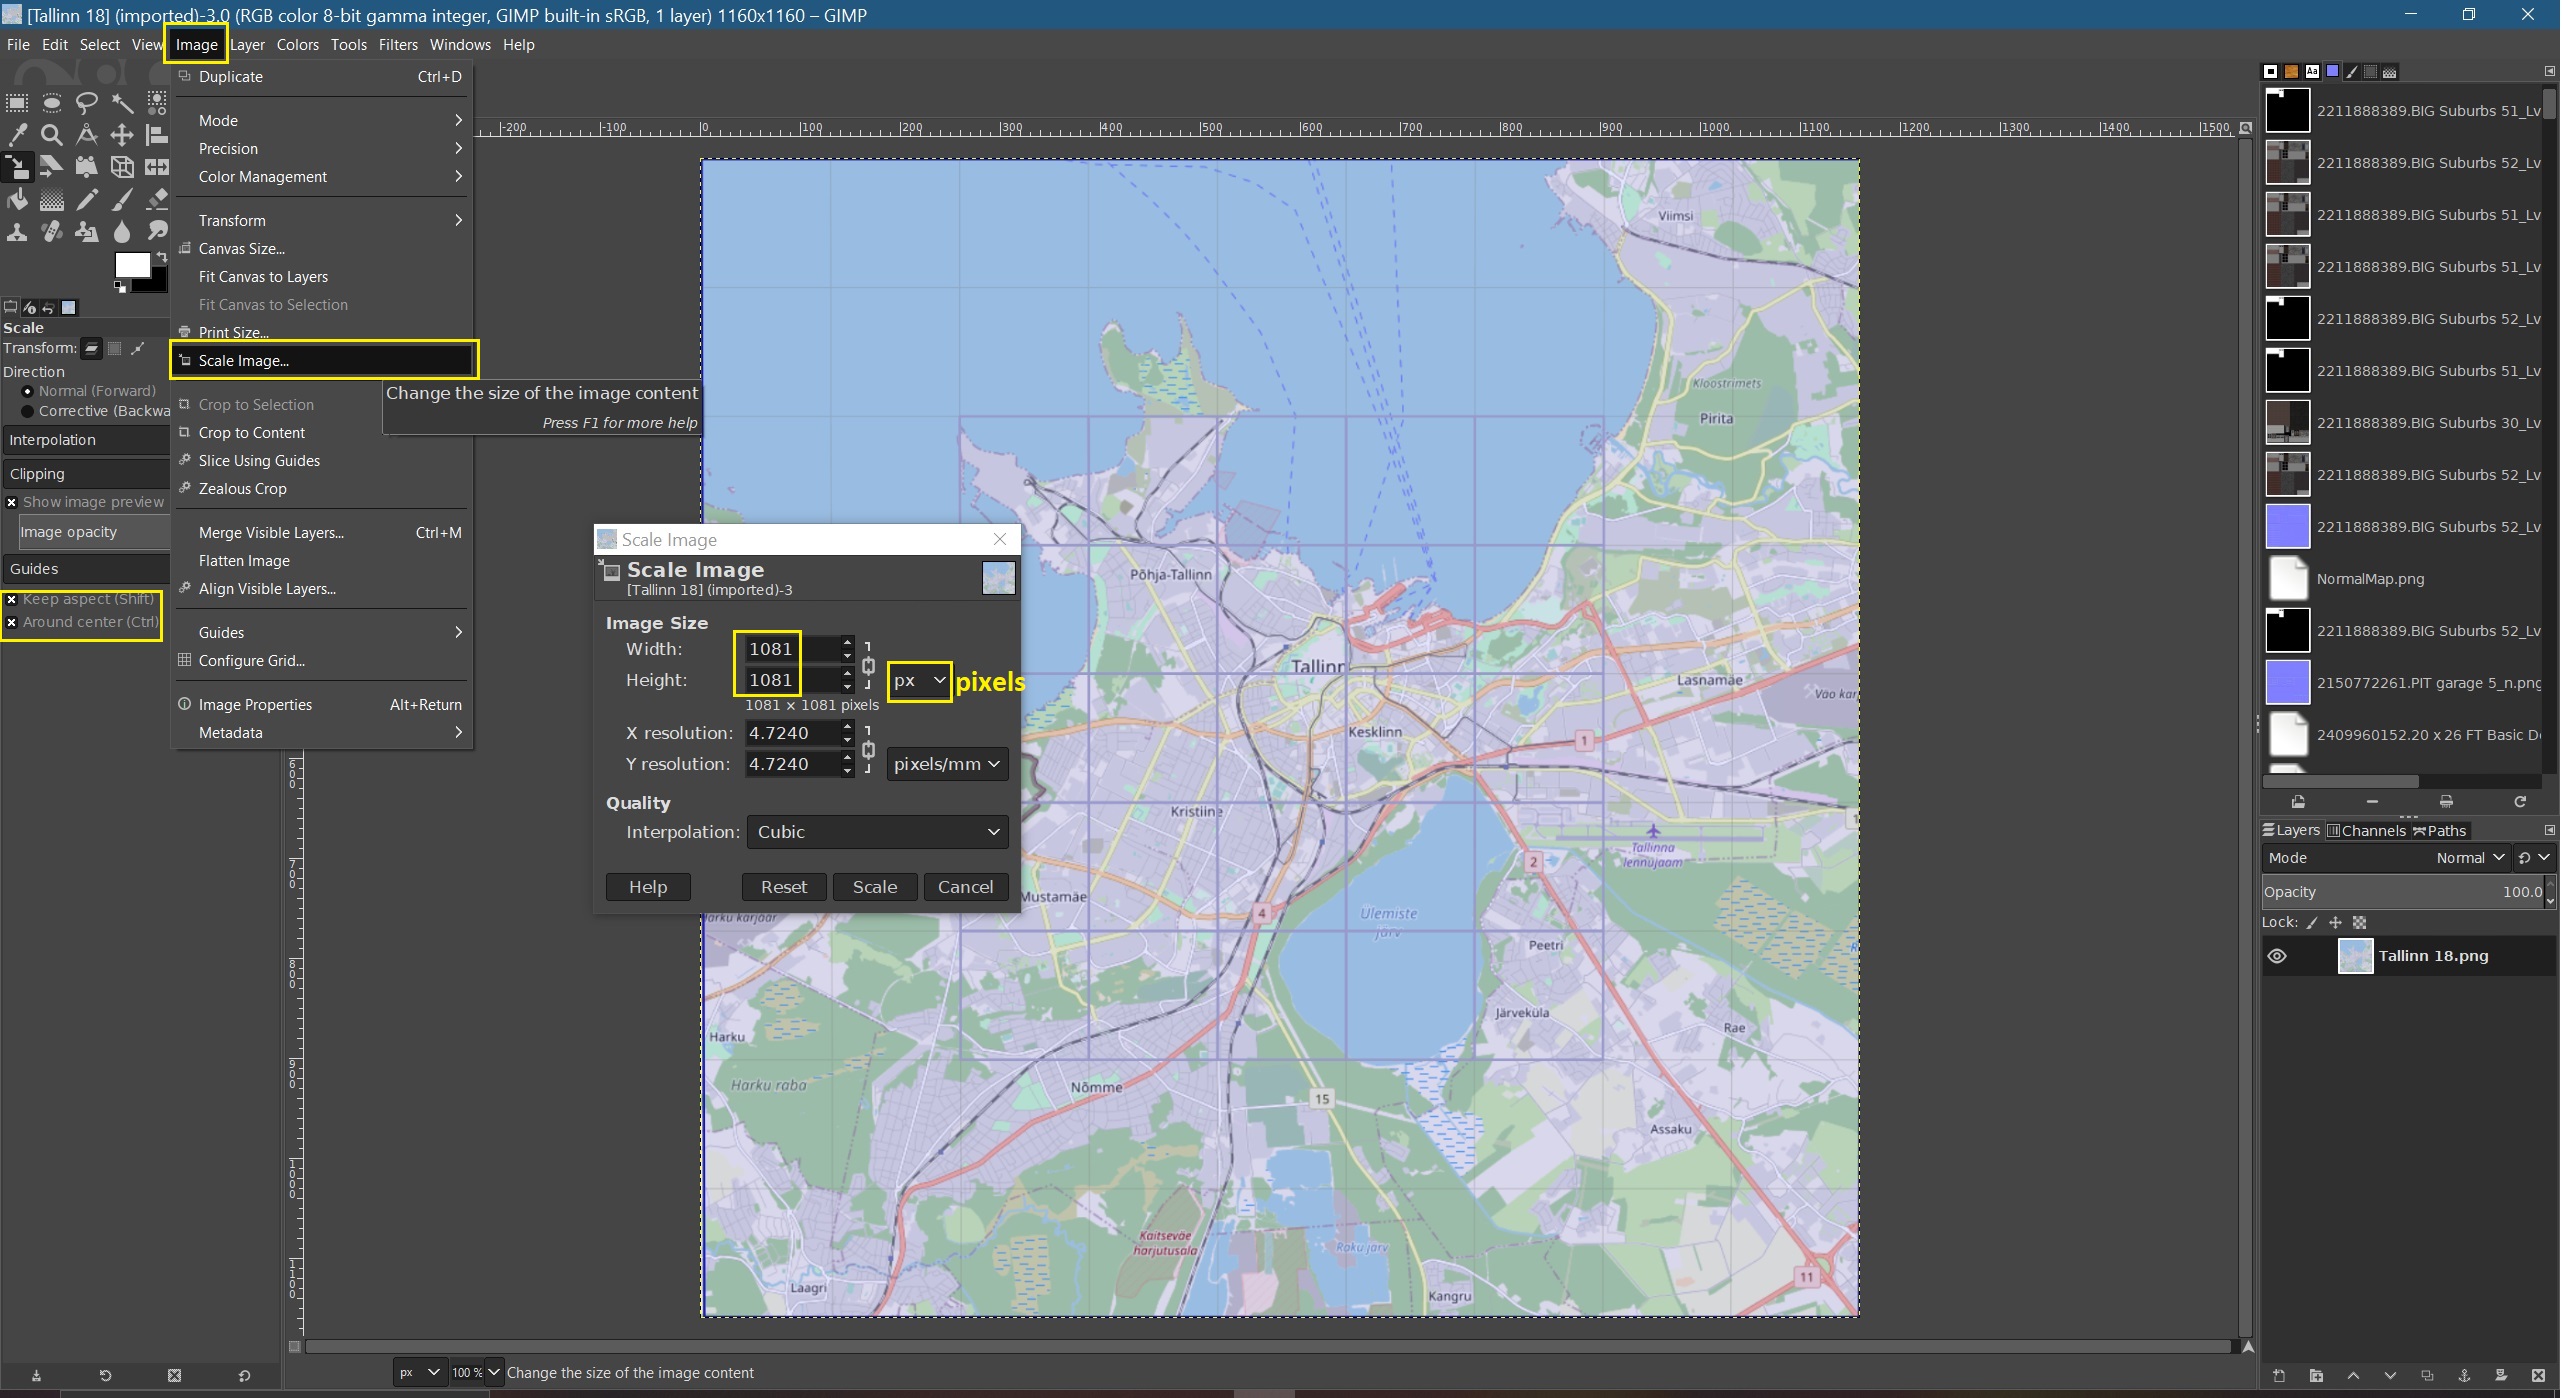This screenshot has width=2562, height=1398.
Task: Select the Rectangle Select tool
Action: coord(17,102)
